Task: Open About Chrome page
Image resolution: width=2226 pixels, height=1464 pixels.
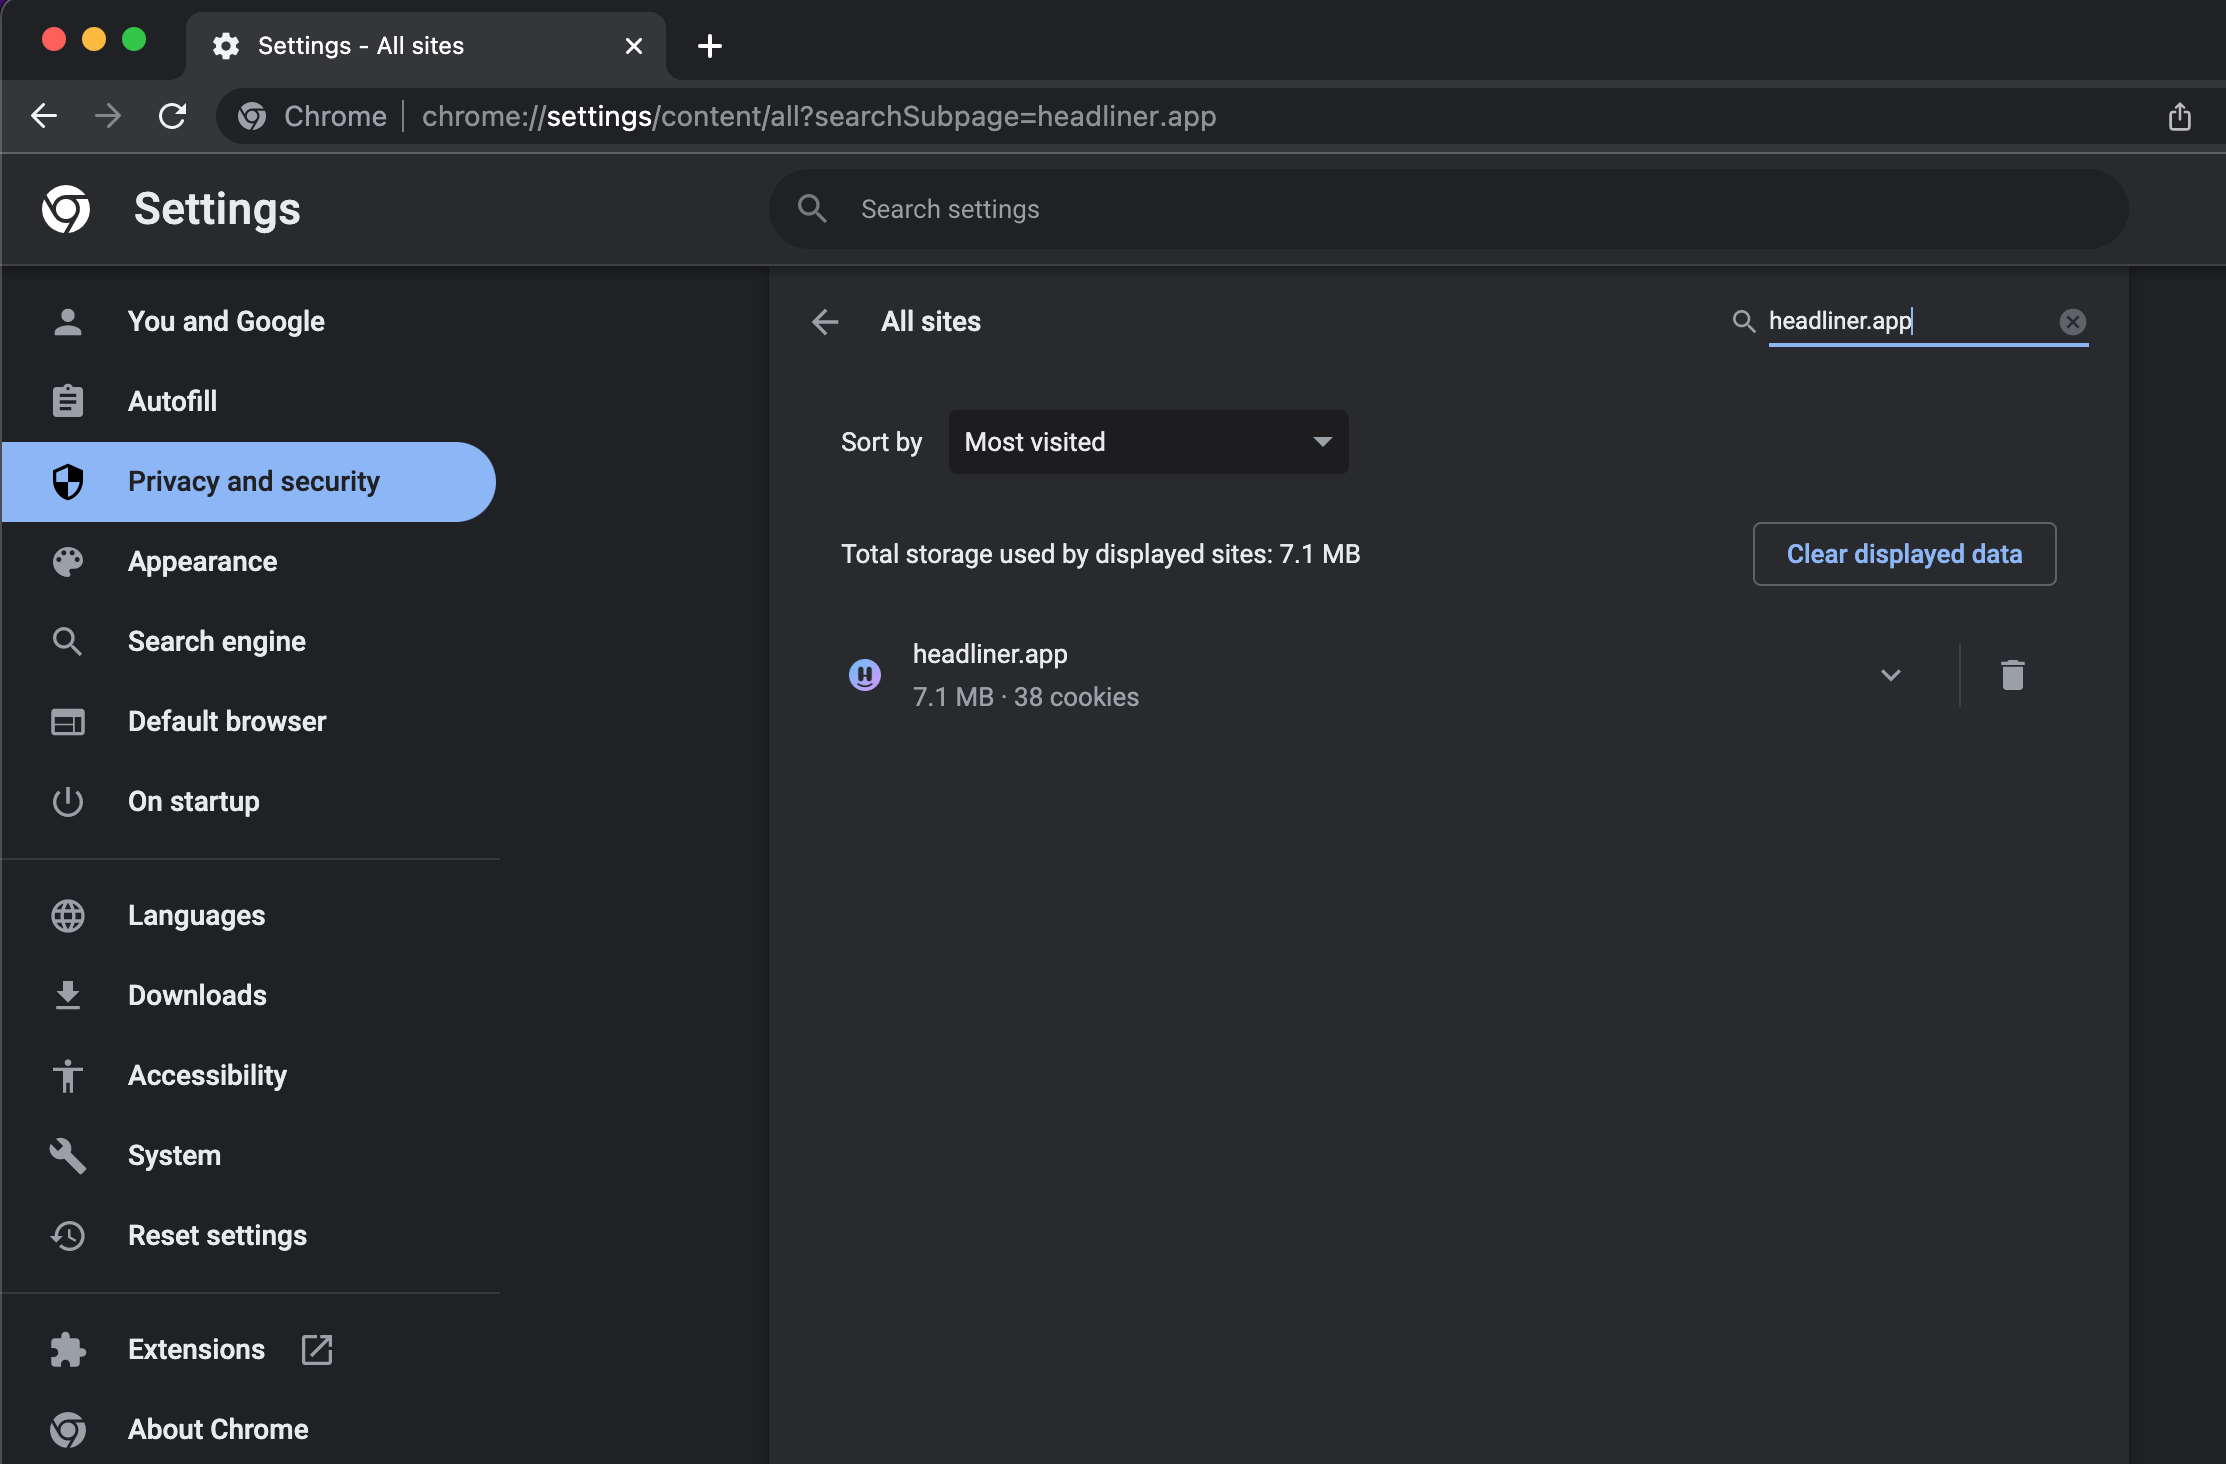Action: pyautogui.click(x=249, y=1429)
